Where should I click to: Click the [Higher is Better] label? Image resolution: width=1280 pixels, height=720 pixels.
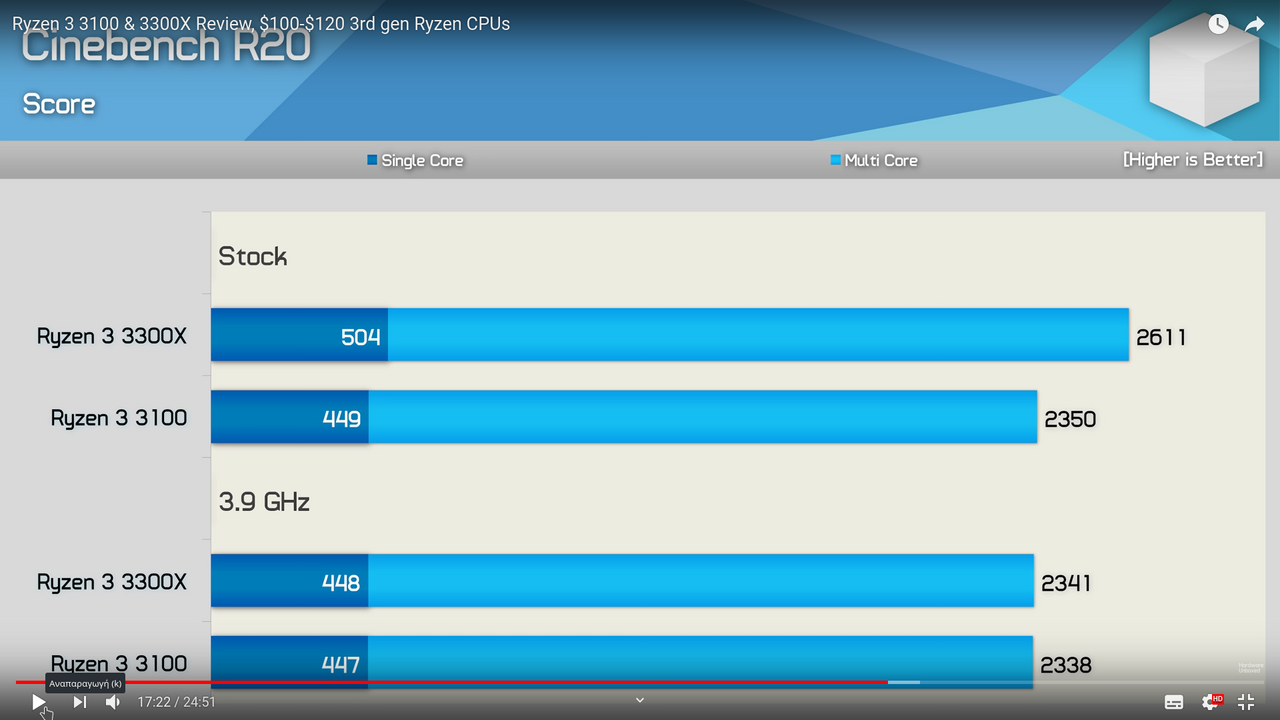1193,160
